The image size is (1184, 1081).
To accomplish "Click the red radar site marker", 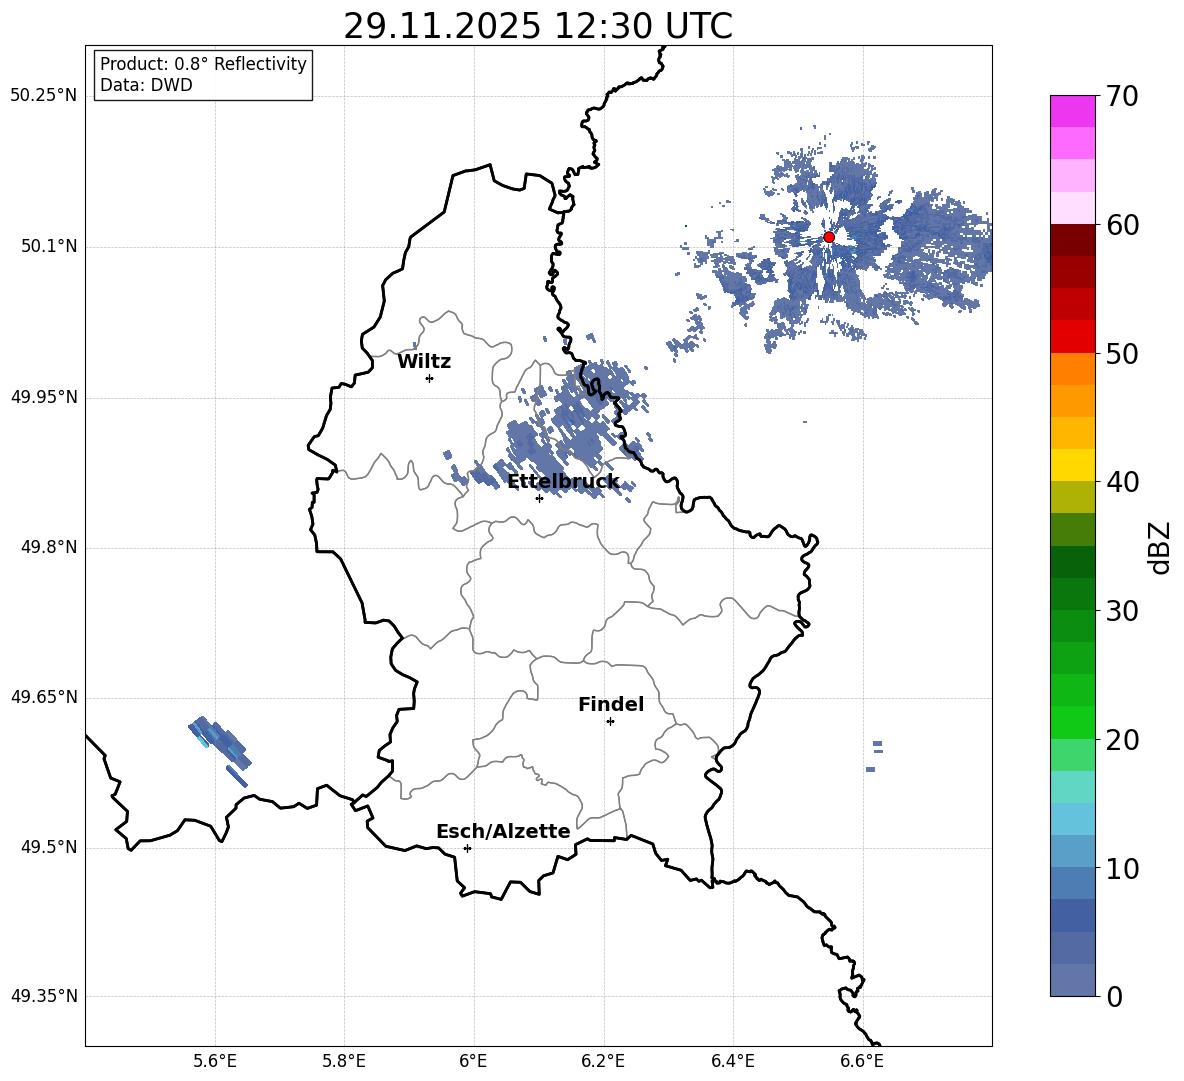I will point(828,237).
